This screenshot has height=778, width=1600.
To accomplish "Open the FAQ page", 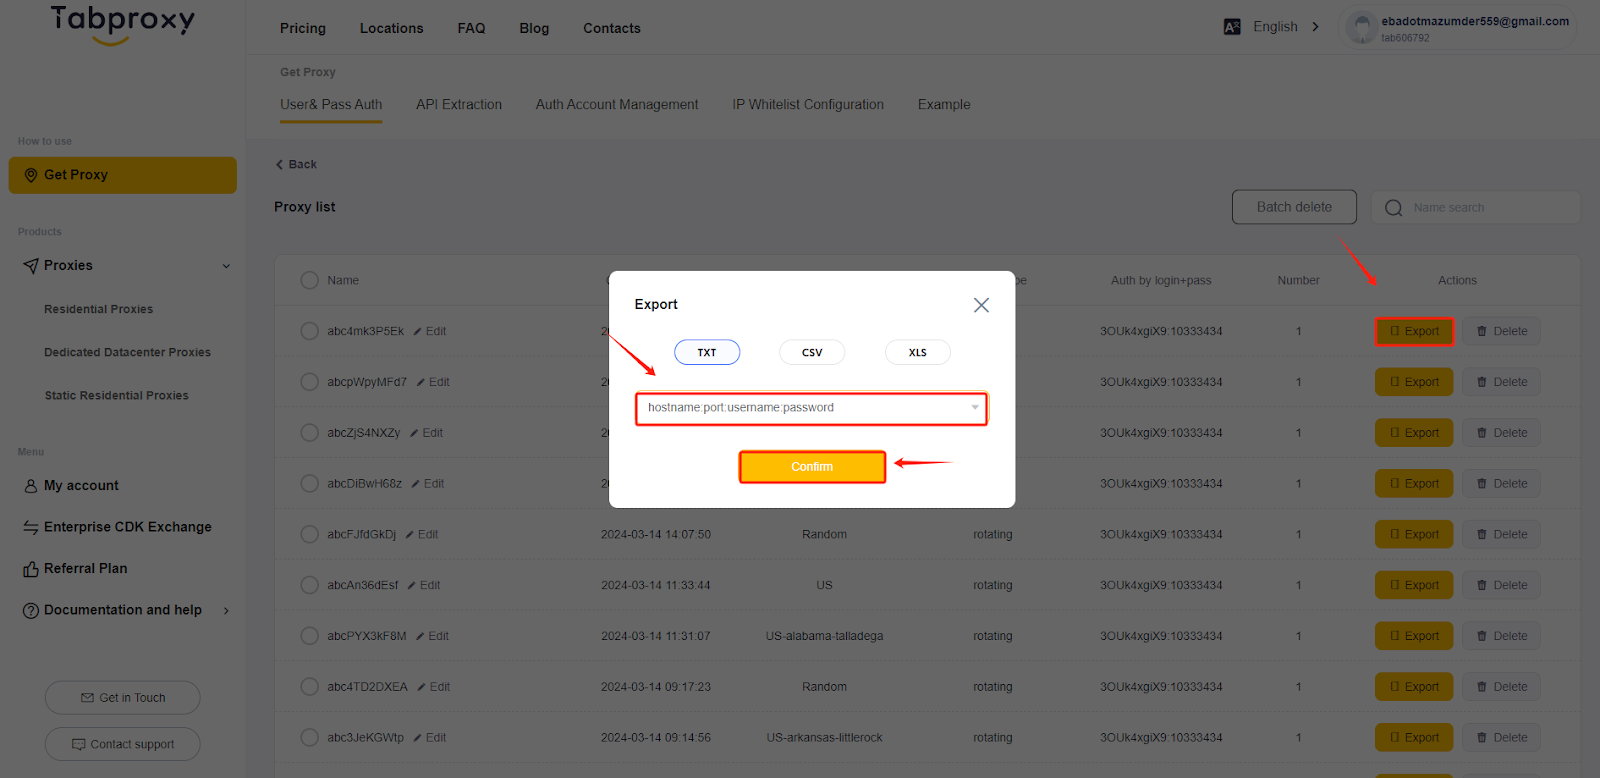I will [x=471, y=28].
